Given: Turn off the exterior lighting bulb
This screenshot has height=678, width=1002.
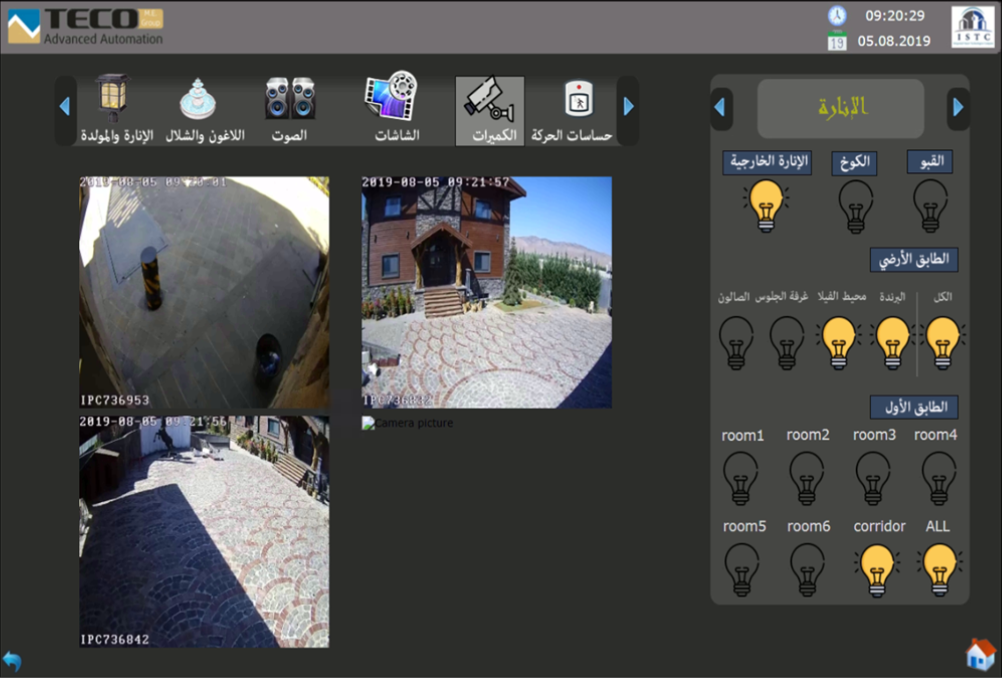Looking at the screenshot, I should 766,206.
